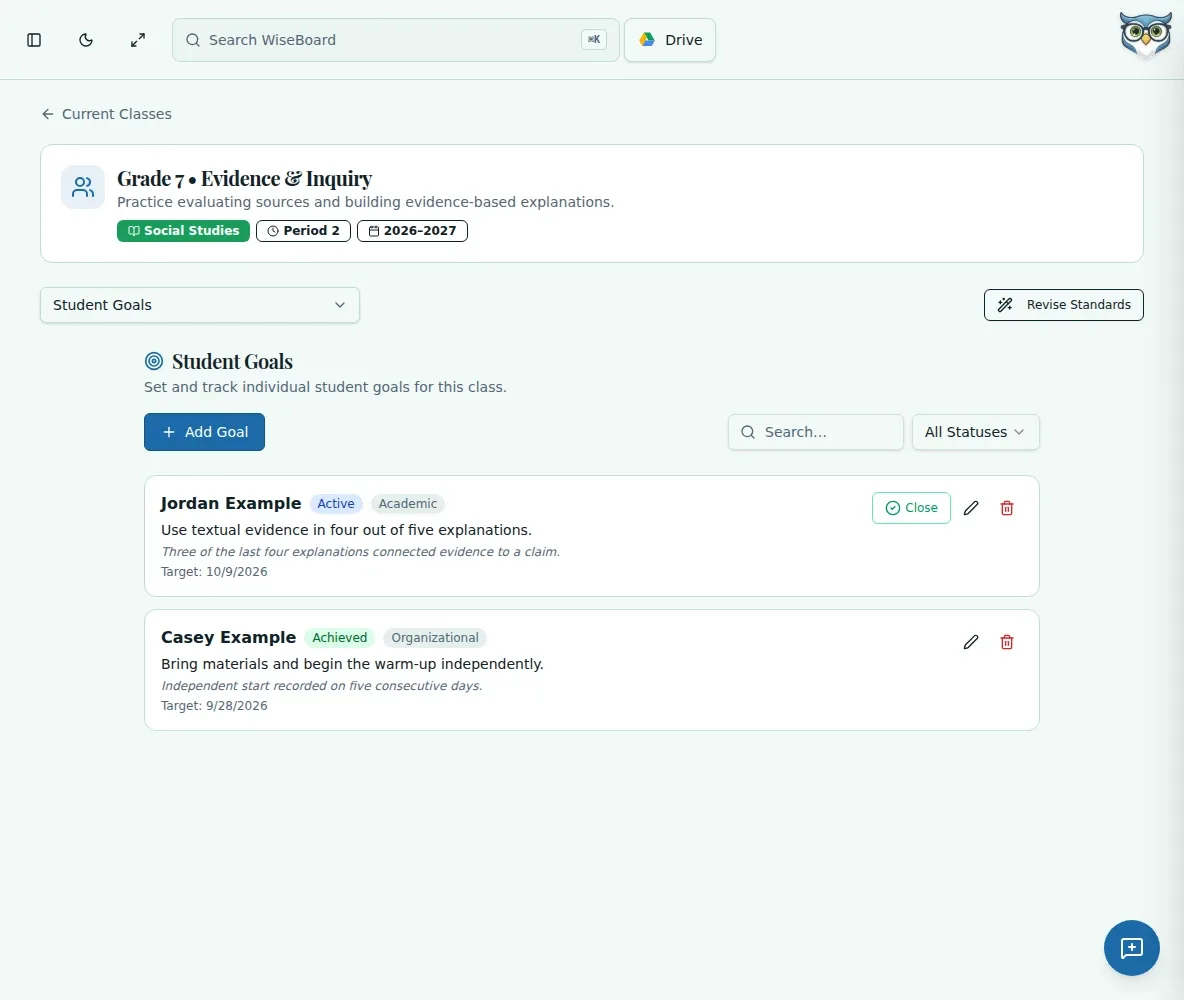Screen dimensions: 1184x1000
Task: Select the Jordan Example name
Action: coord(231,504)
